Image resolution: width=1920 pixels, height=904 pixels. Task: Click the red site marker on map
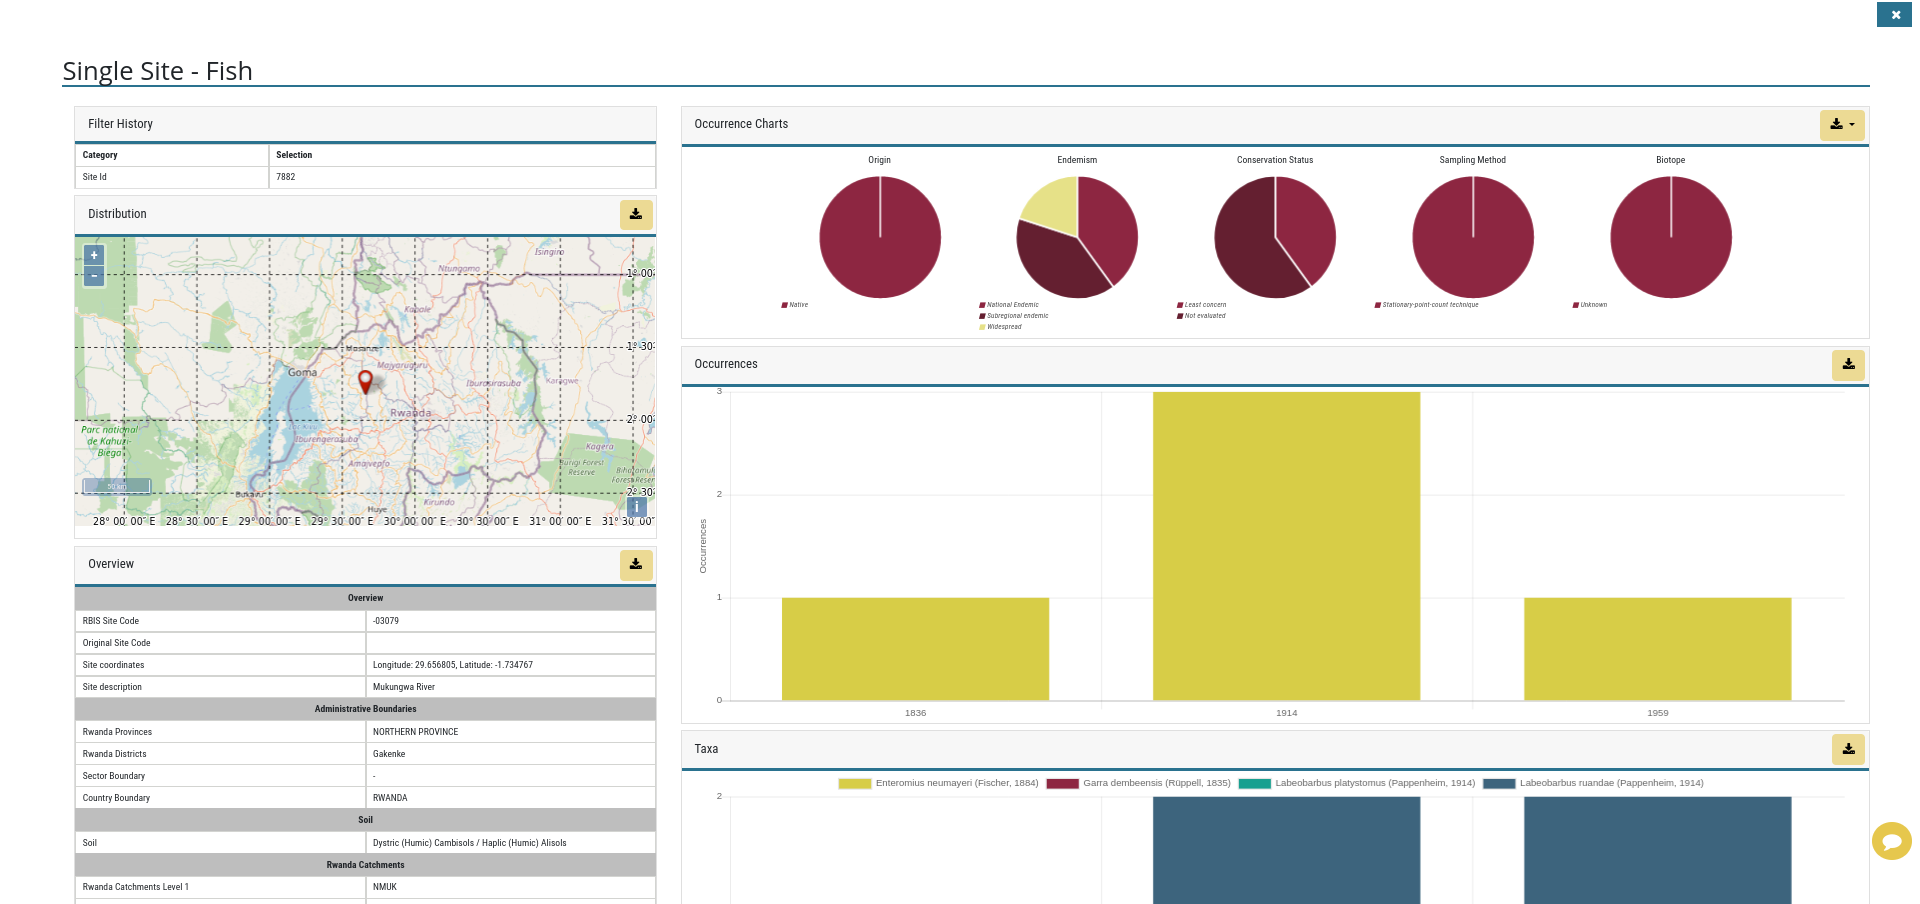pyautogui.click(x=366, y=381)
